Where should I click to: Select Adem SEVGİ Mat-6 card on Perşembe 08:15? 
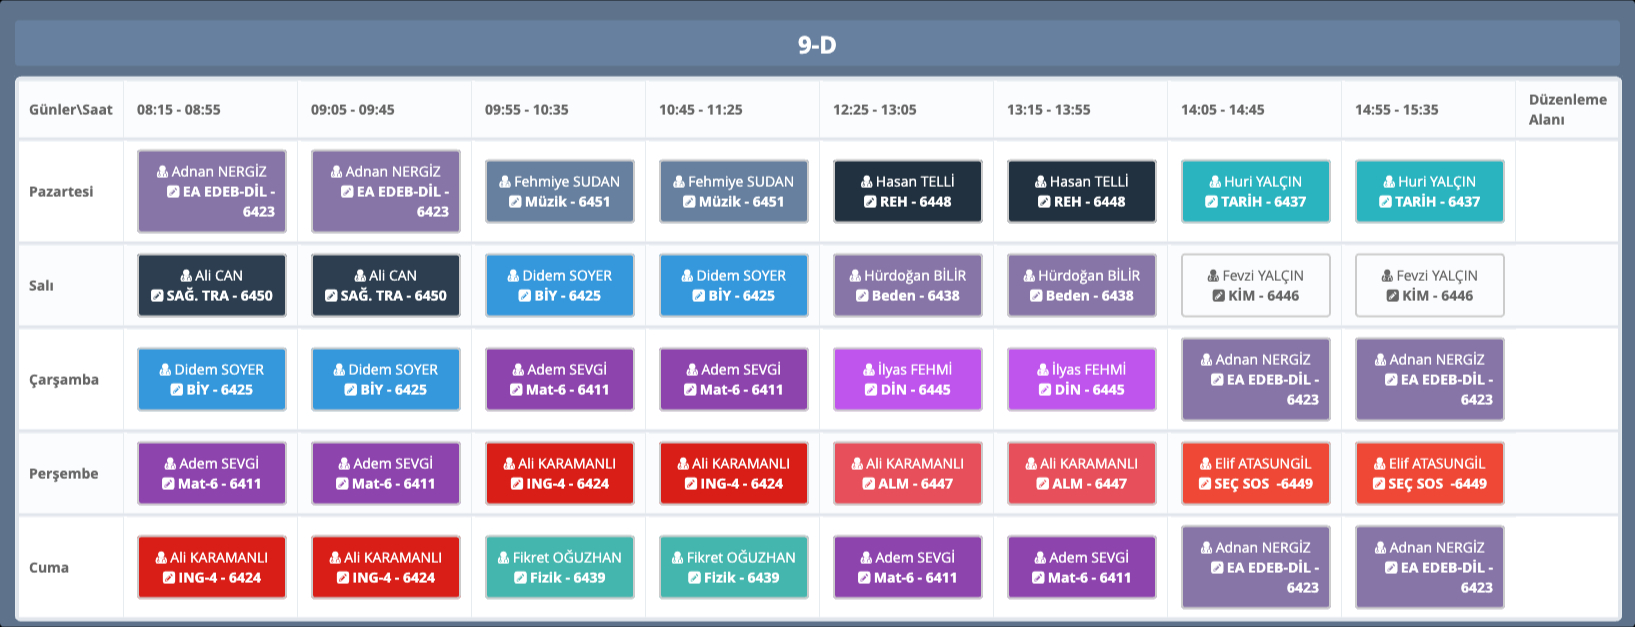212,473
